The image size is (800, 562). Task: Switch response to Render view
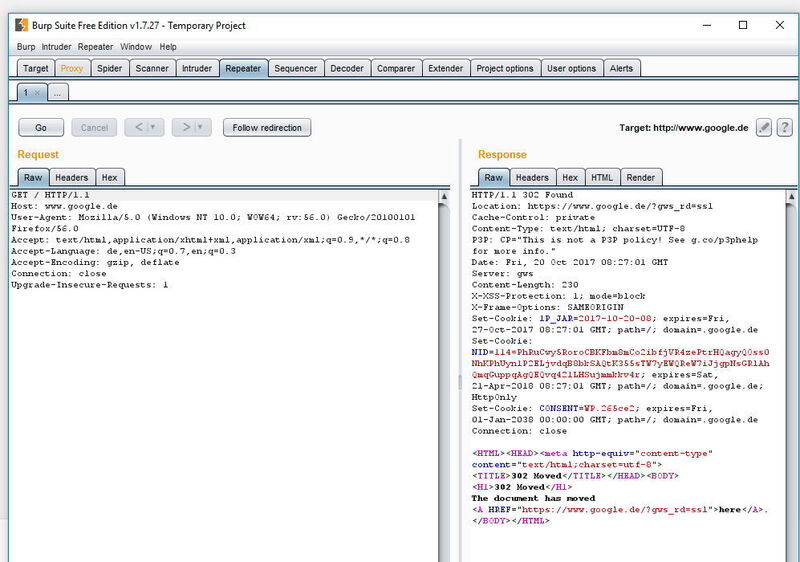[640, 177]
